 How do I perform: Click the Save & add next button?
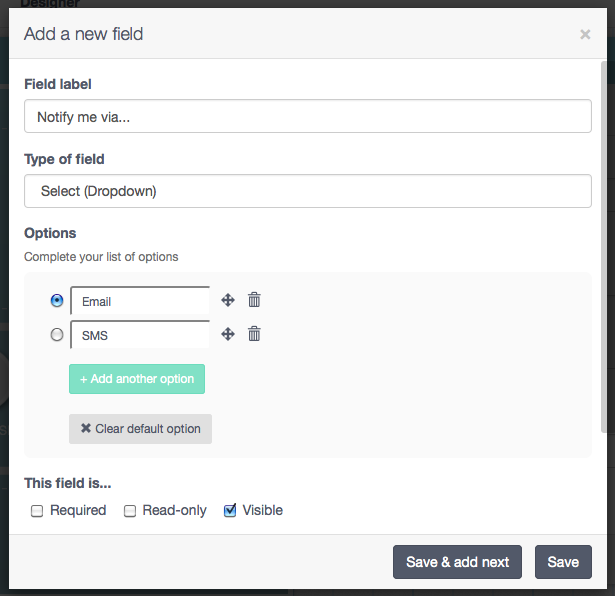[457, 562]
